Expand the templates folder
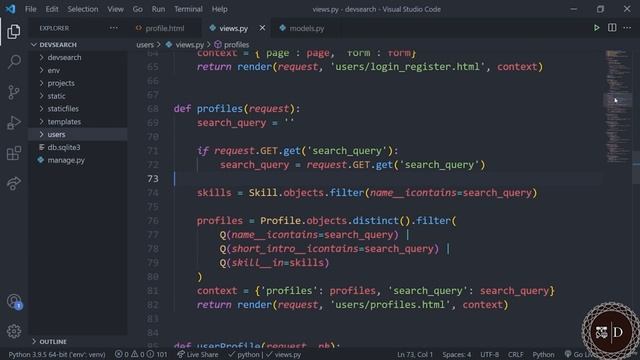Image resolution: width=640 pixels, height=360 pixels. (64, 122)
